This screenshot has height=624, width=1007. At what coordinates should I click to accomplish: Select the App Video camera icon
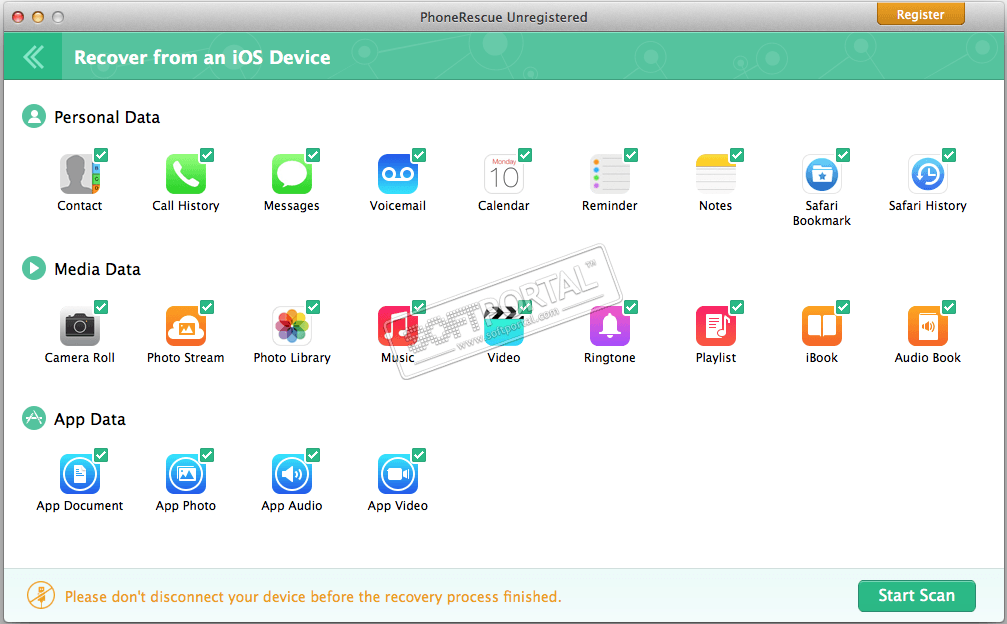pyautogui.click(x=398, y=474)
